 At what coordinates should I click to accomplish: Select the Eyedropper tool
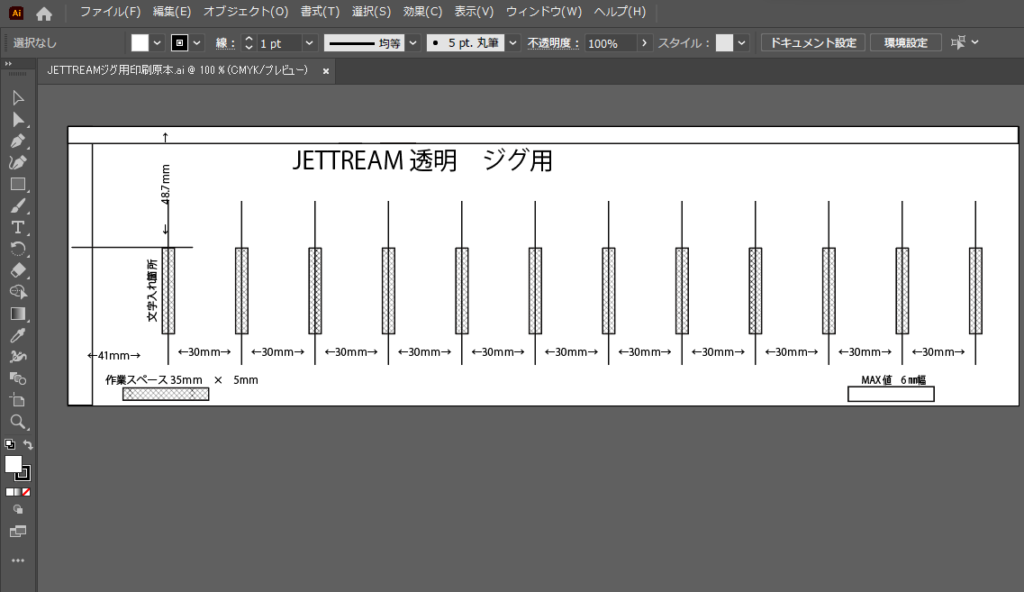pos(18,335)
